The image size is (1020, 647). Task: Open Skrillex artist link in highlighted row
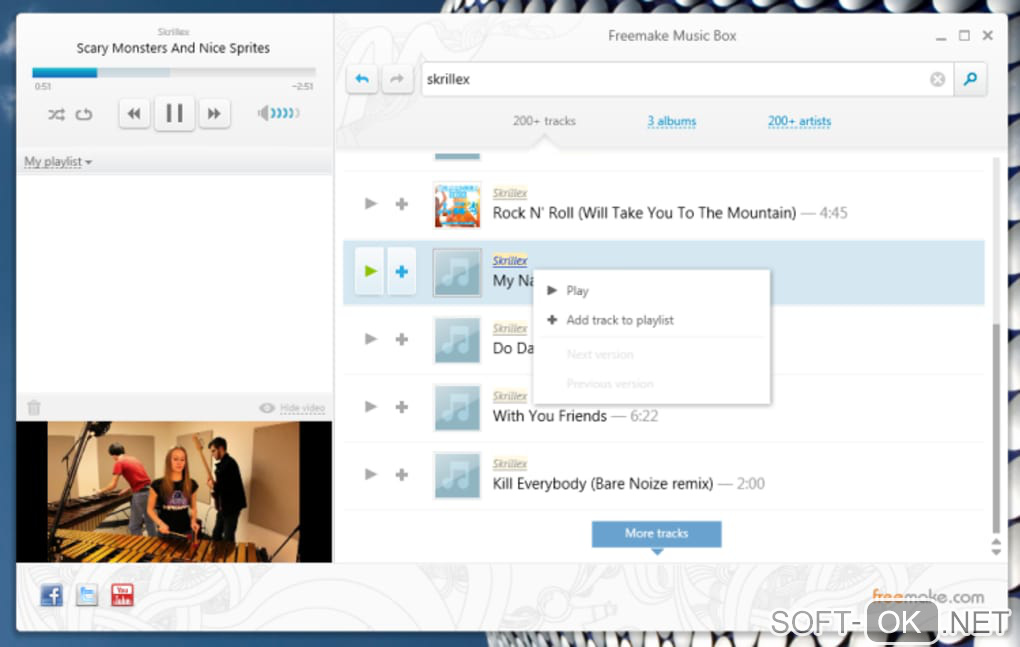point(510,261)
